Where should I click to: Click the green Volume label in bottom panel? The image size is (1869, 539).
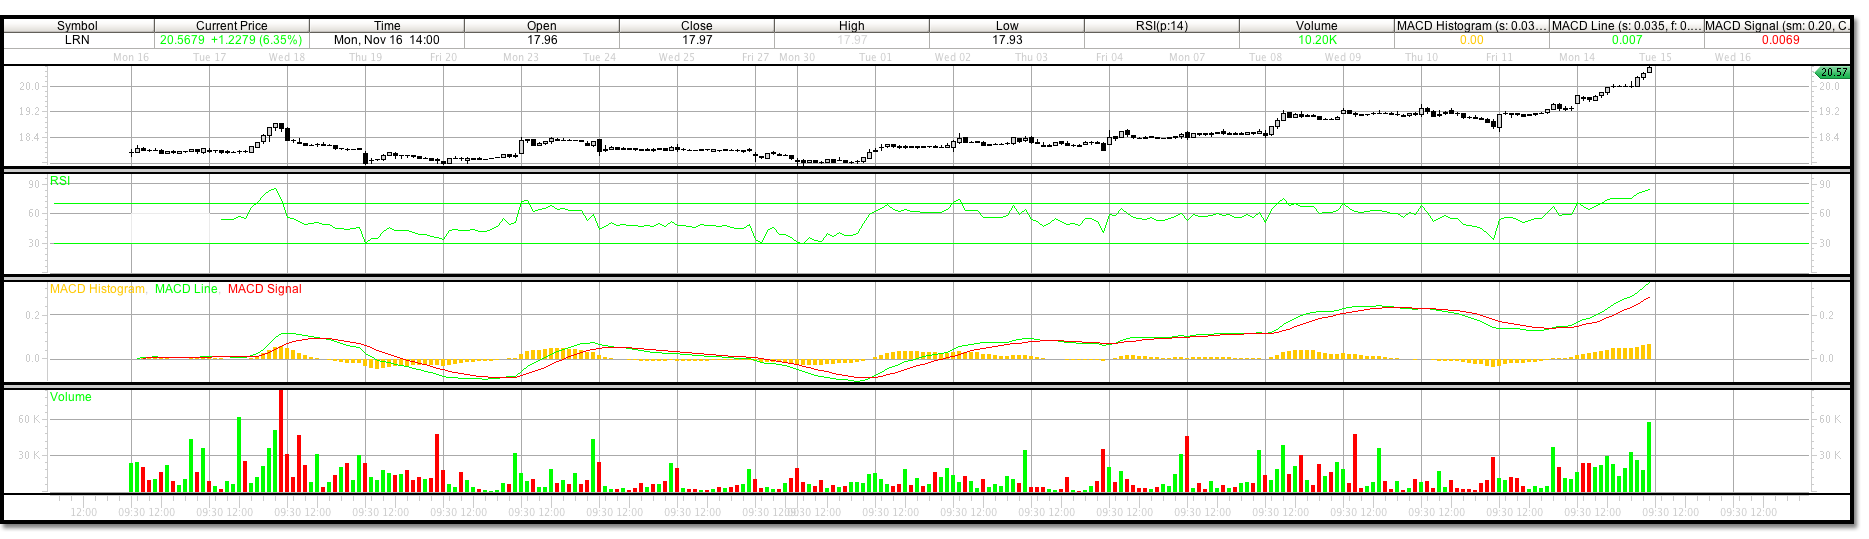71,397
